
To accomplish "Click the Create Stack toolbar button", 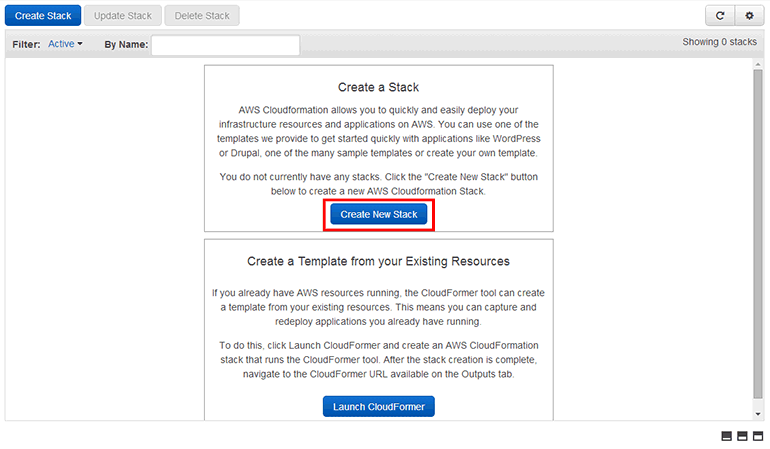I will (x=41, y=16).
